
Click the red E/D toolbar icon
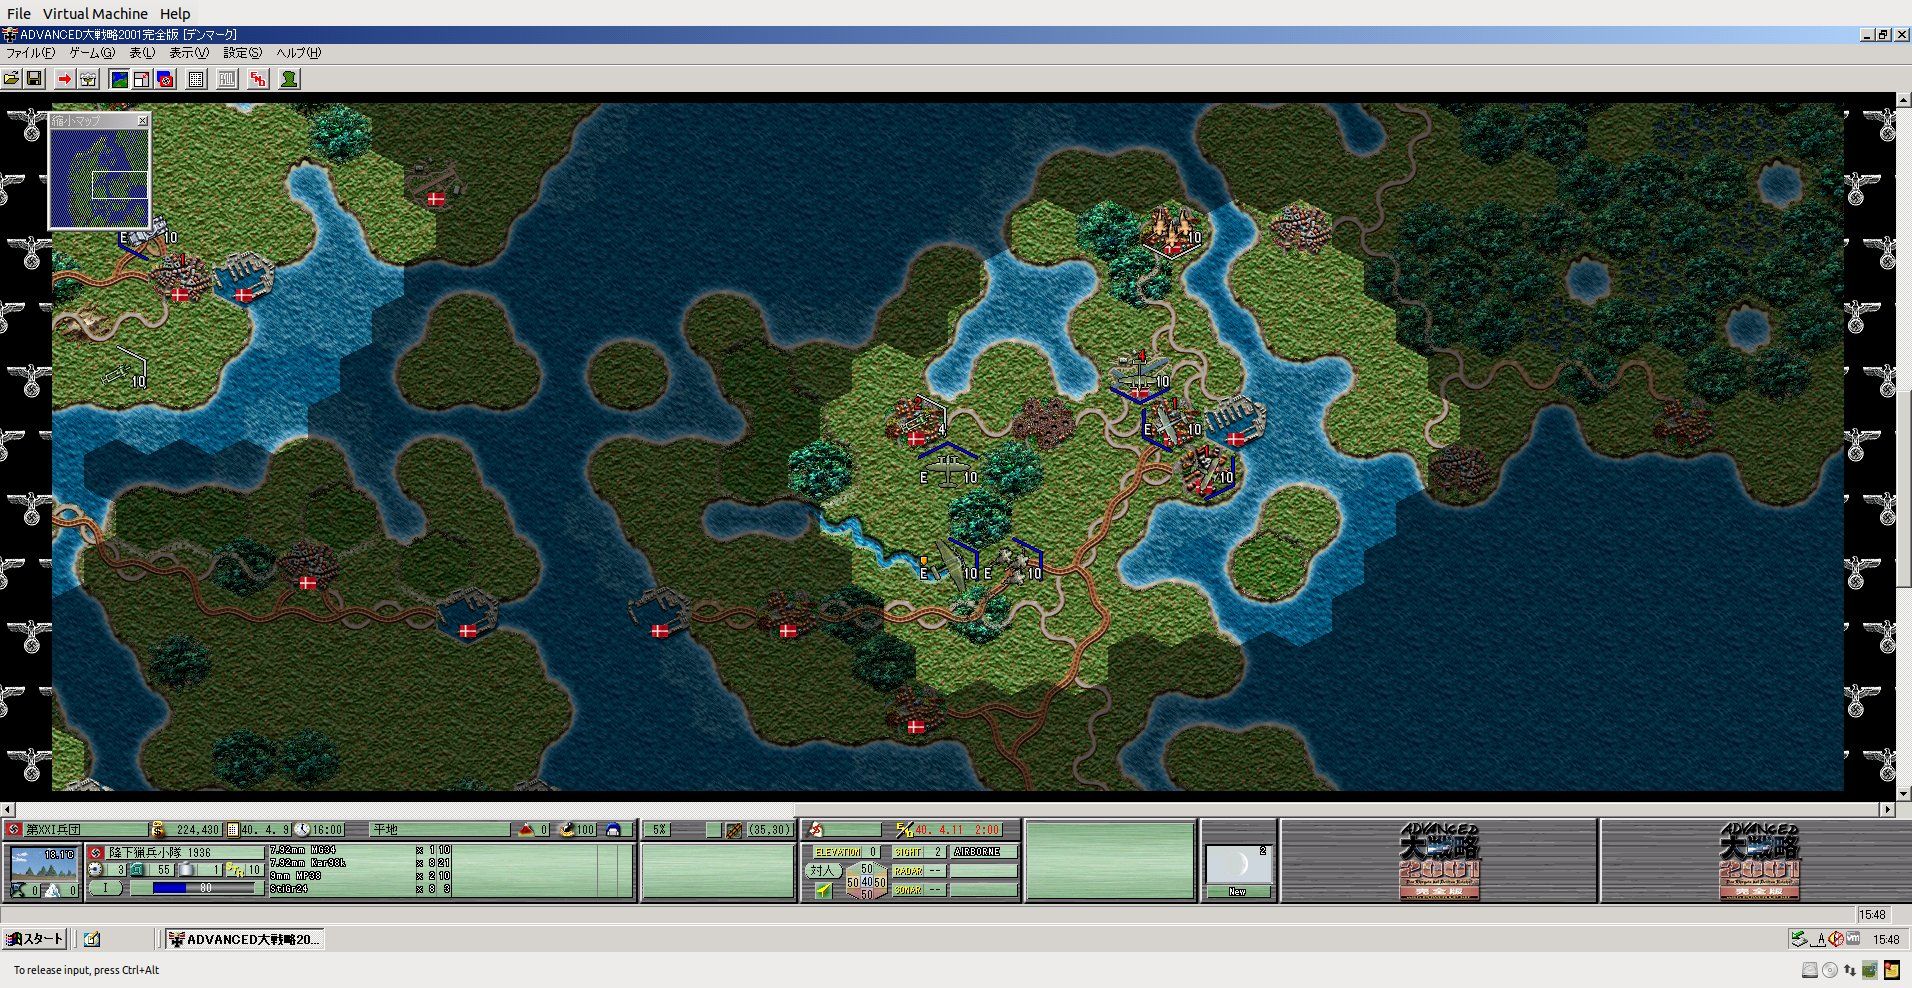point(258,79)
